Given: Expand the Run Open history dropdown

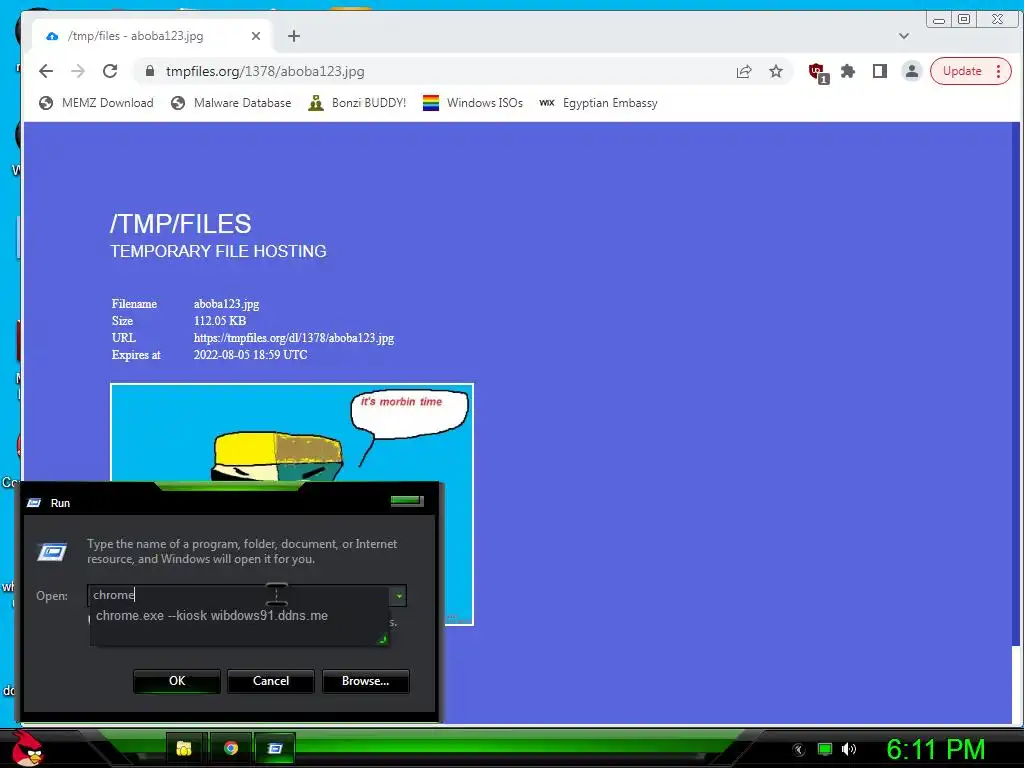Looking at the screenshot, I should (398, 596).
